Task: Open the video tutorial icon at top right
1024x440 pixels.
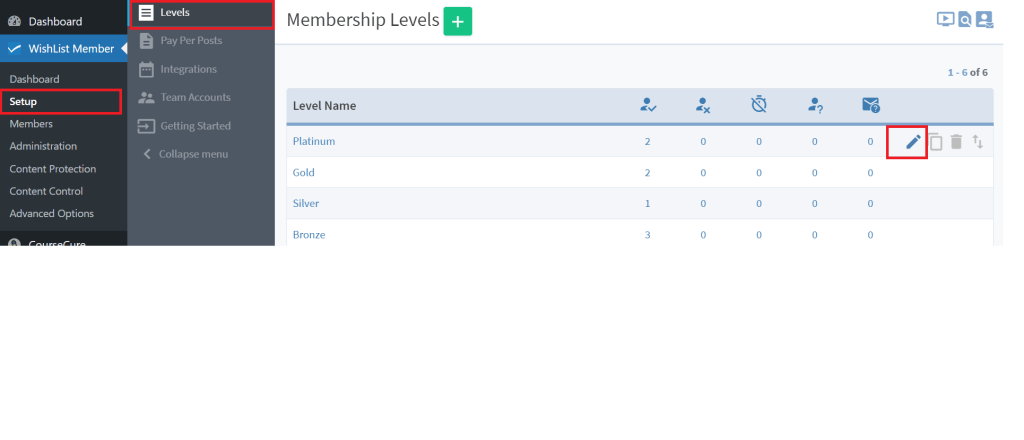Action: [945, 19]
